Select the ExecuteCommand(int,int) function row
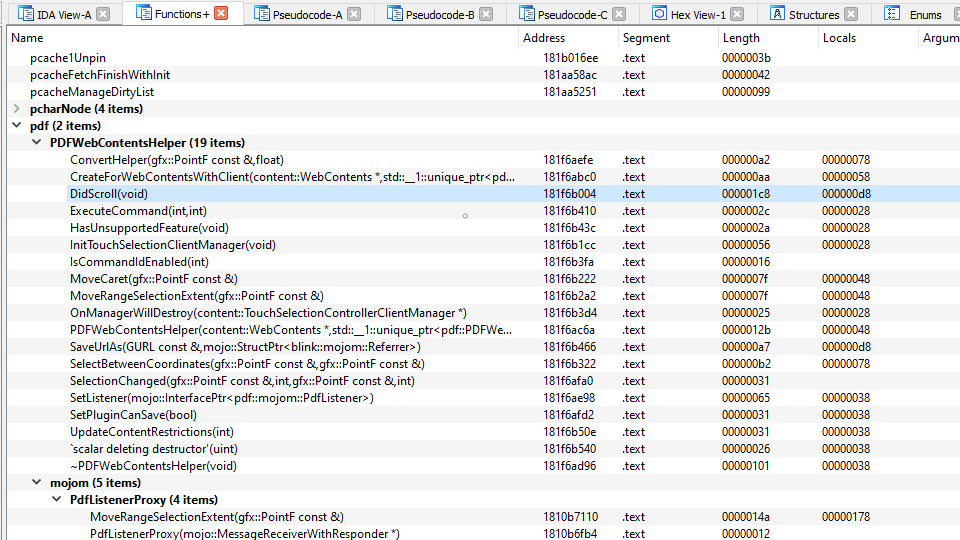This screenshot has height=540, width=960. pyautogui.click(x=484, y=211)
